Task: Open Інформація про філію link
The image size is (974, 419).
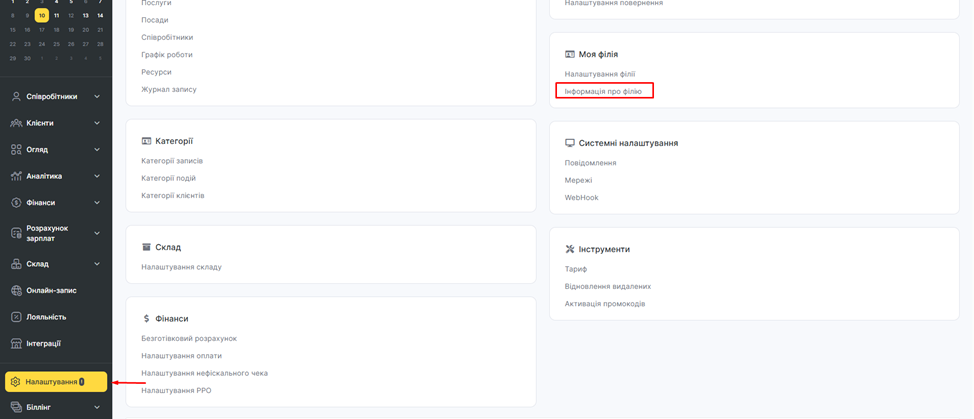Action: point(603,91)
